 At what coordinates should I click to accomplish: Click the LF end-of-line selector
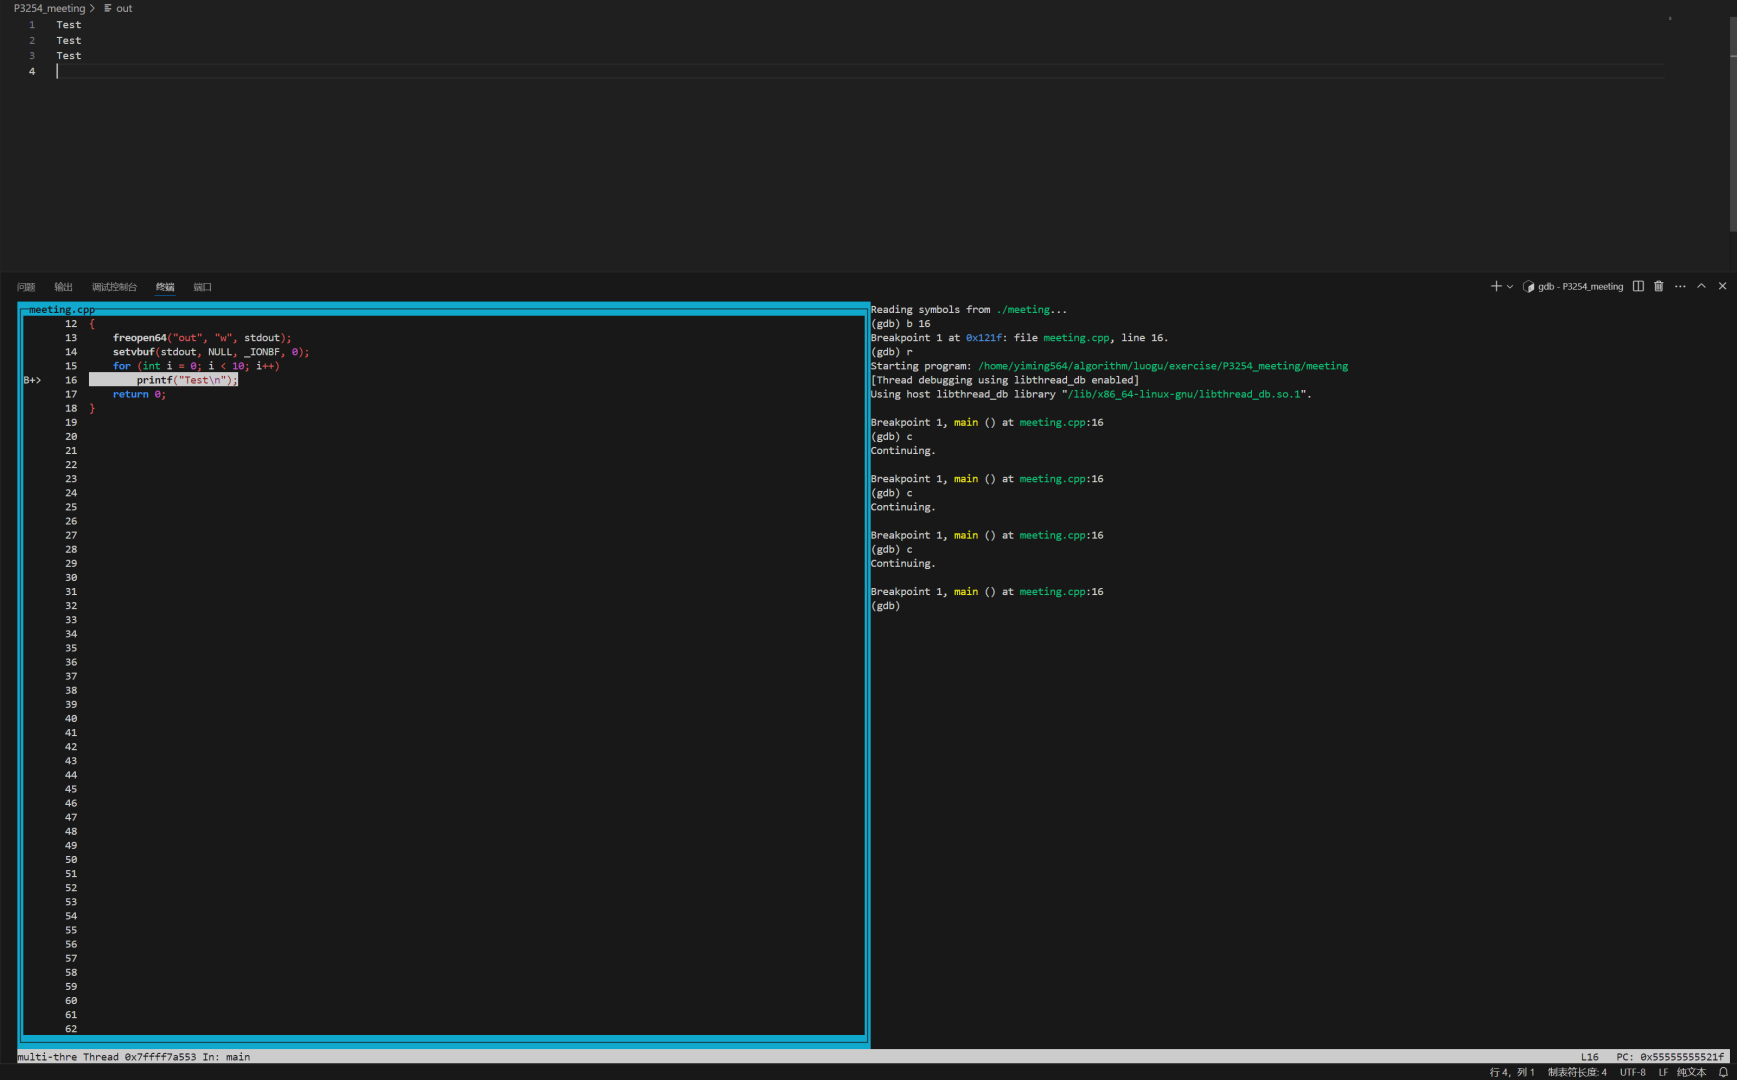(x=1663, y=1072)
